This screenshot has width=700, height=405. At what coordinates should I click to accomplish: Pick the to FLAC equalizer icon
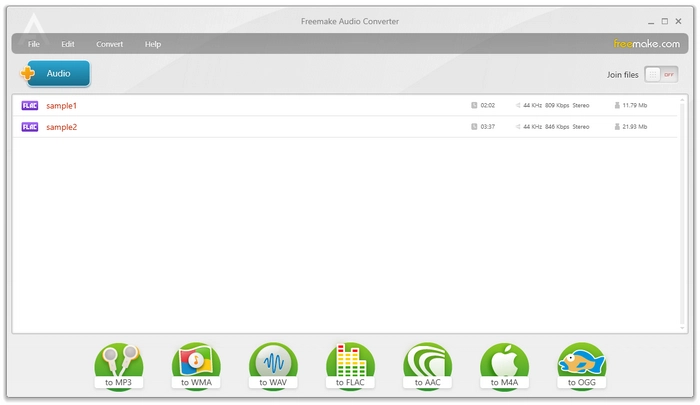350,367
